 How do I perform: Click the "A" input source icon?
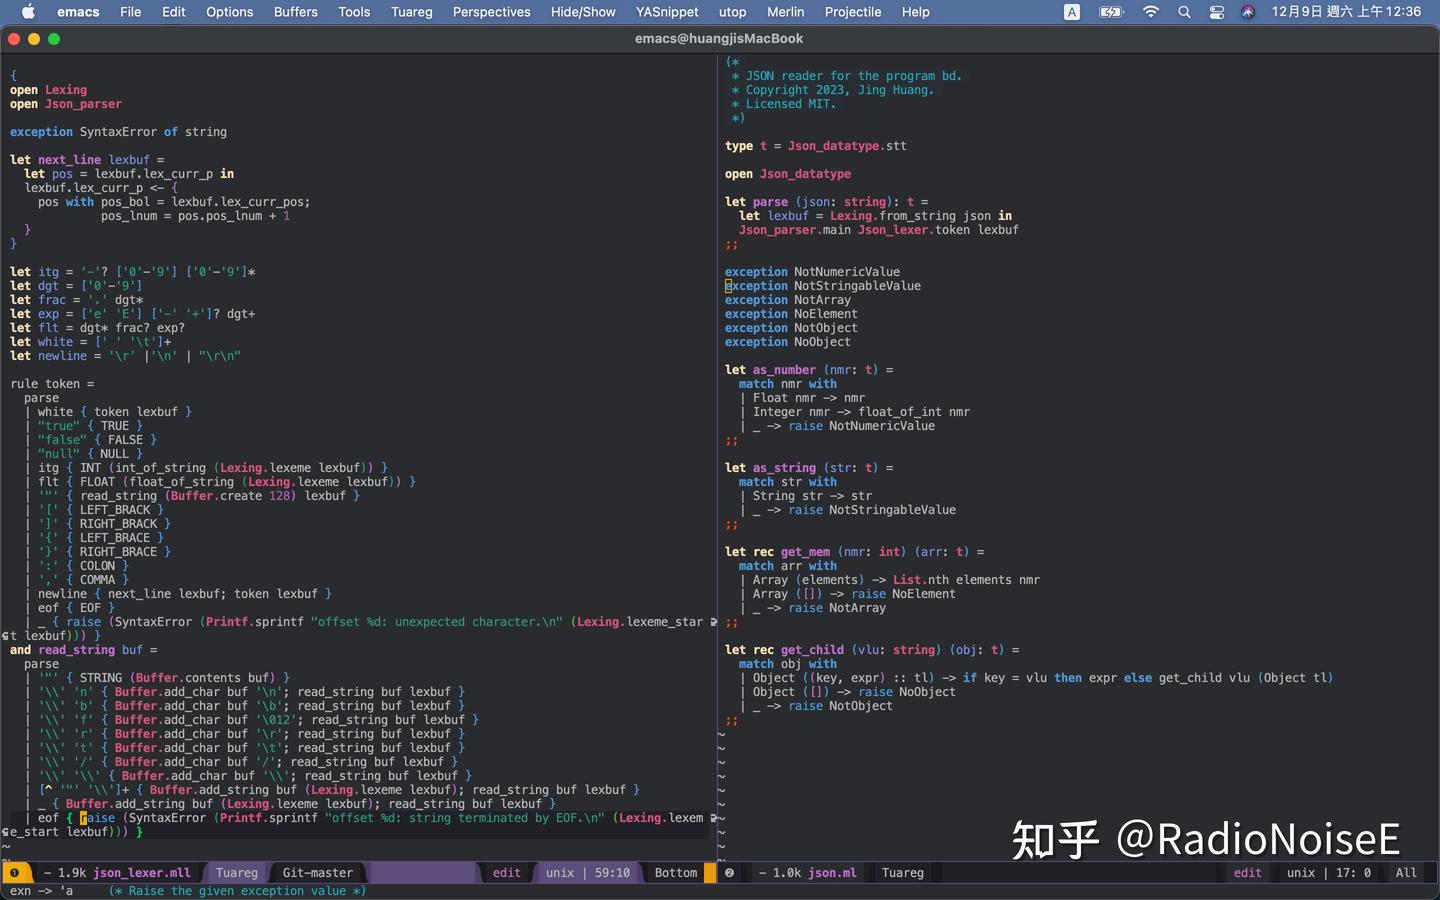tap(1072, 12)
